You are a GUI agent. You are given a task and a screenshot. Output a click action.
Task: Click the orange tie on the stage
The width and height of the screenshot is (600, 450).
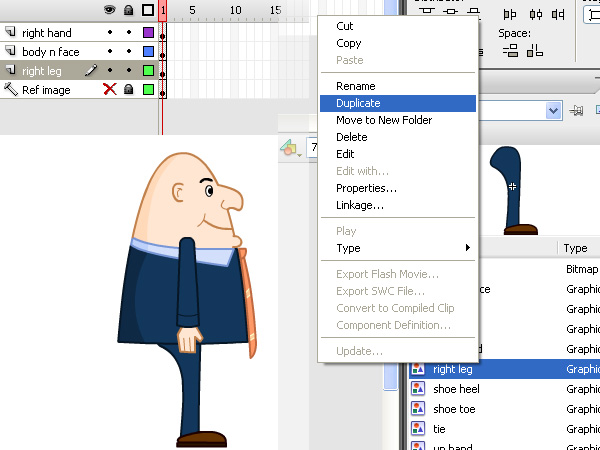pos(248,302)
